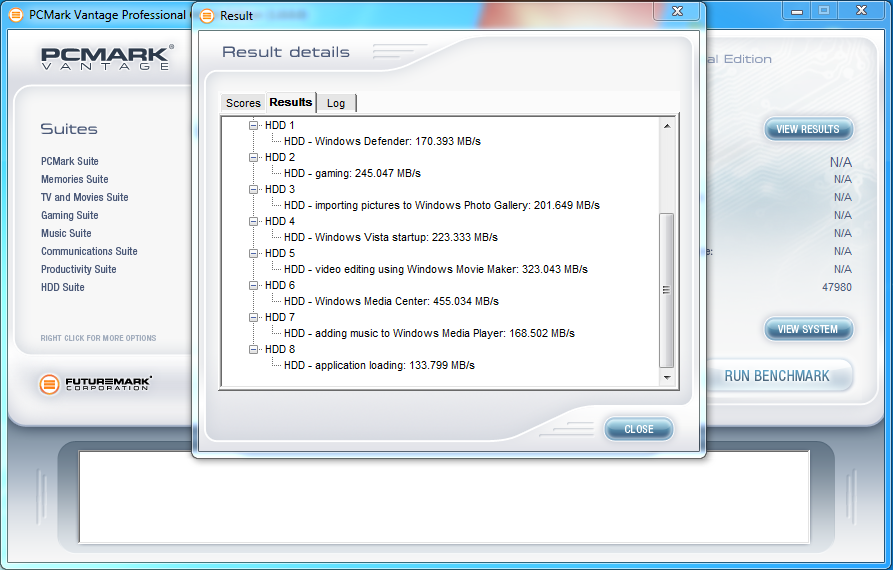Select the adding music Media Player row

coord(429,333)
